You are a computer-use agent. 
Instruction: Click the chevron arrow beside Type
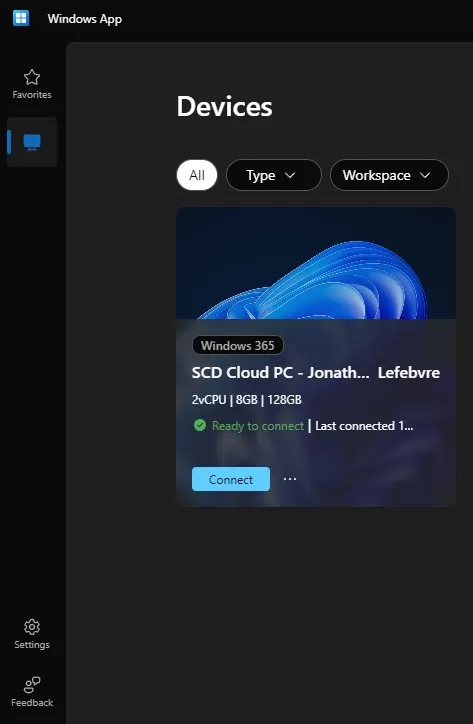click(290, 175)
